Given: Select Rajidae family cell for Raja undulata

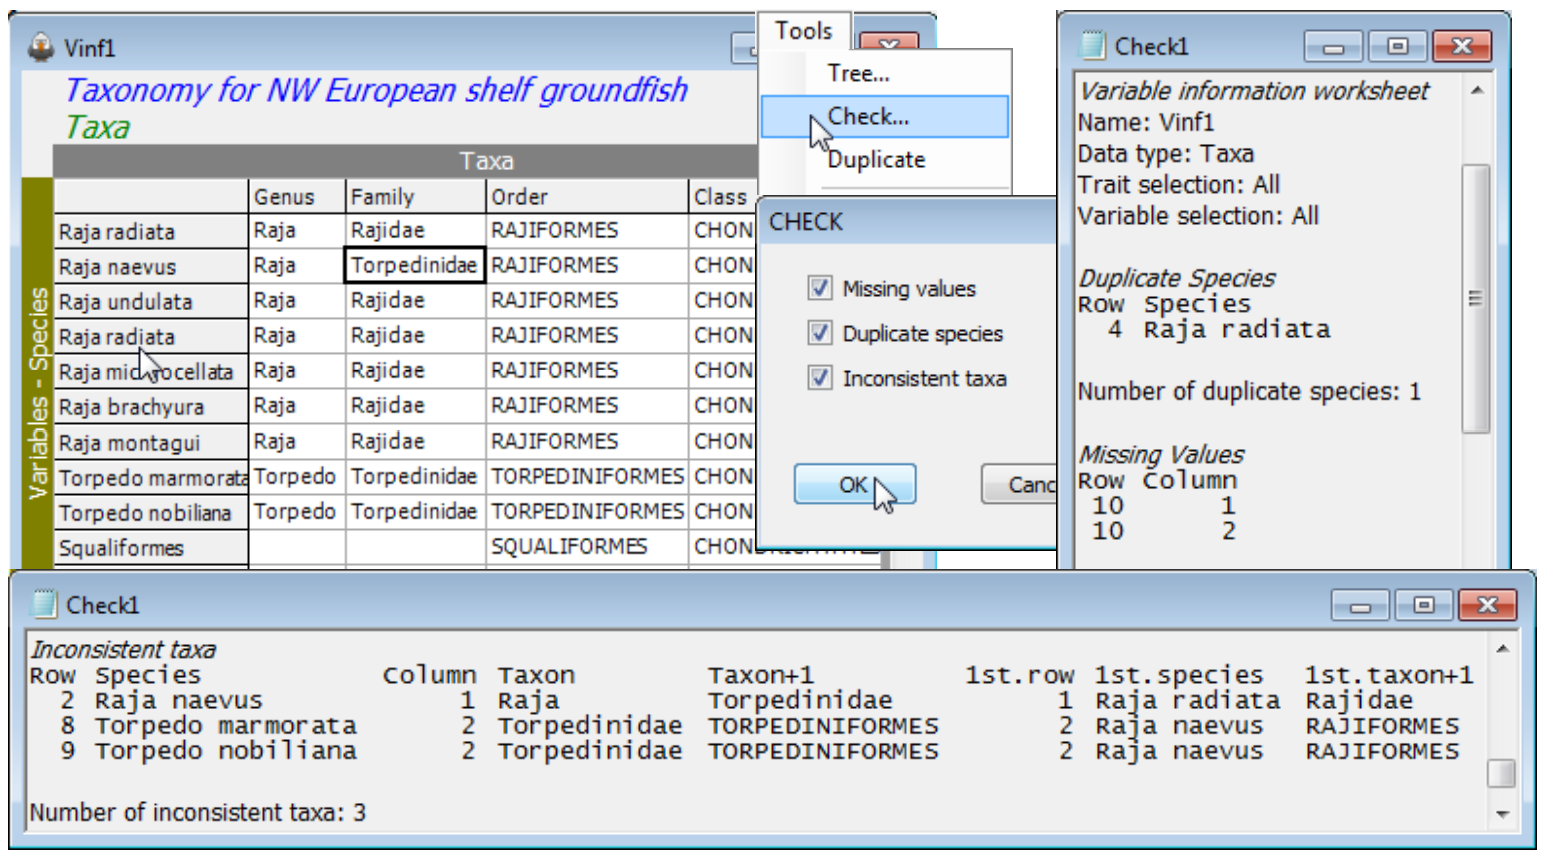Looking at the screenshot, I should click(x=415, y=300).
